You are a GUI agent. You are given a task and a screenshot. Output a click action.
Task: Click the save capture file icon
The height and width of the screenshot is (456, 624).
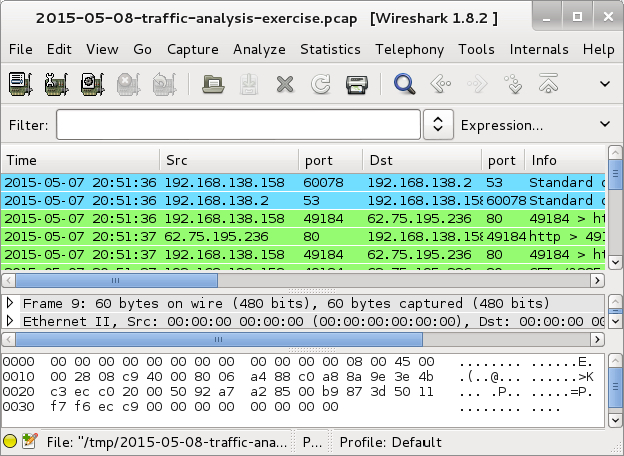[249, 84]
